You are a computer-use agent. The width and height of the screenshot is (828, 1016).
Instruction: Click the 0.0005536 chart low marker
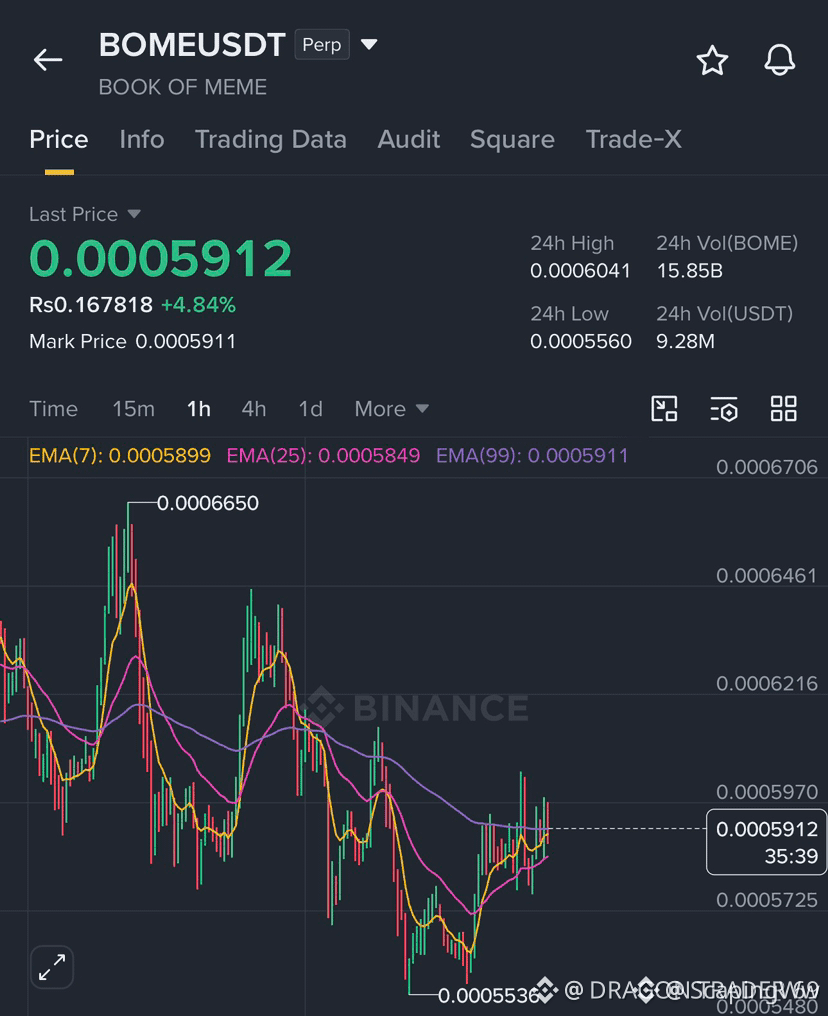[x=489, y=995]
